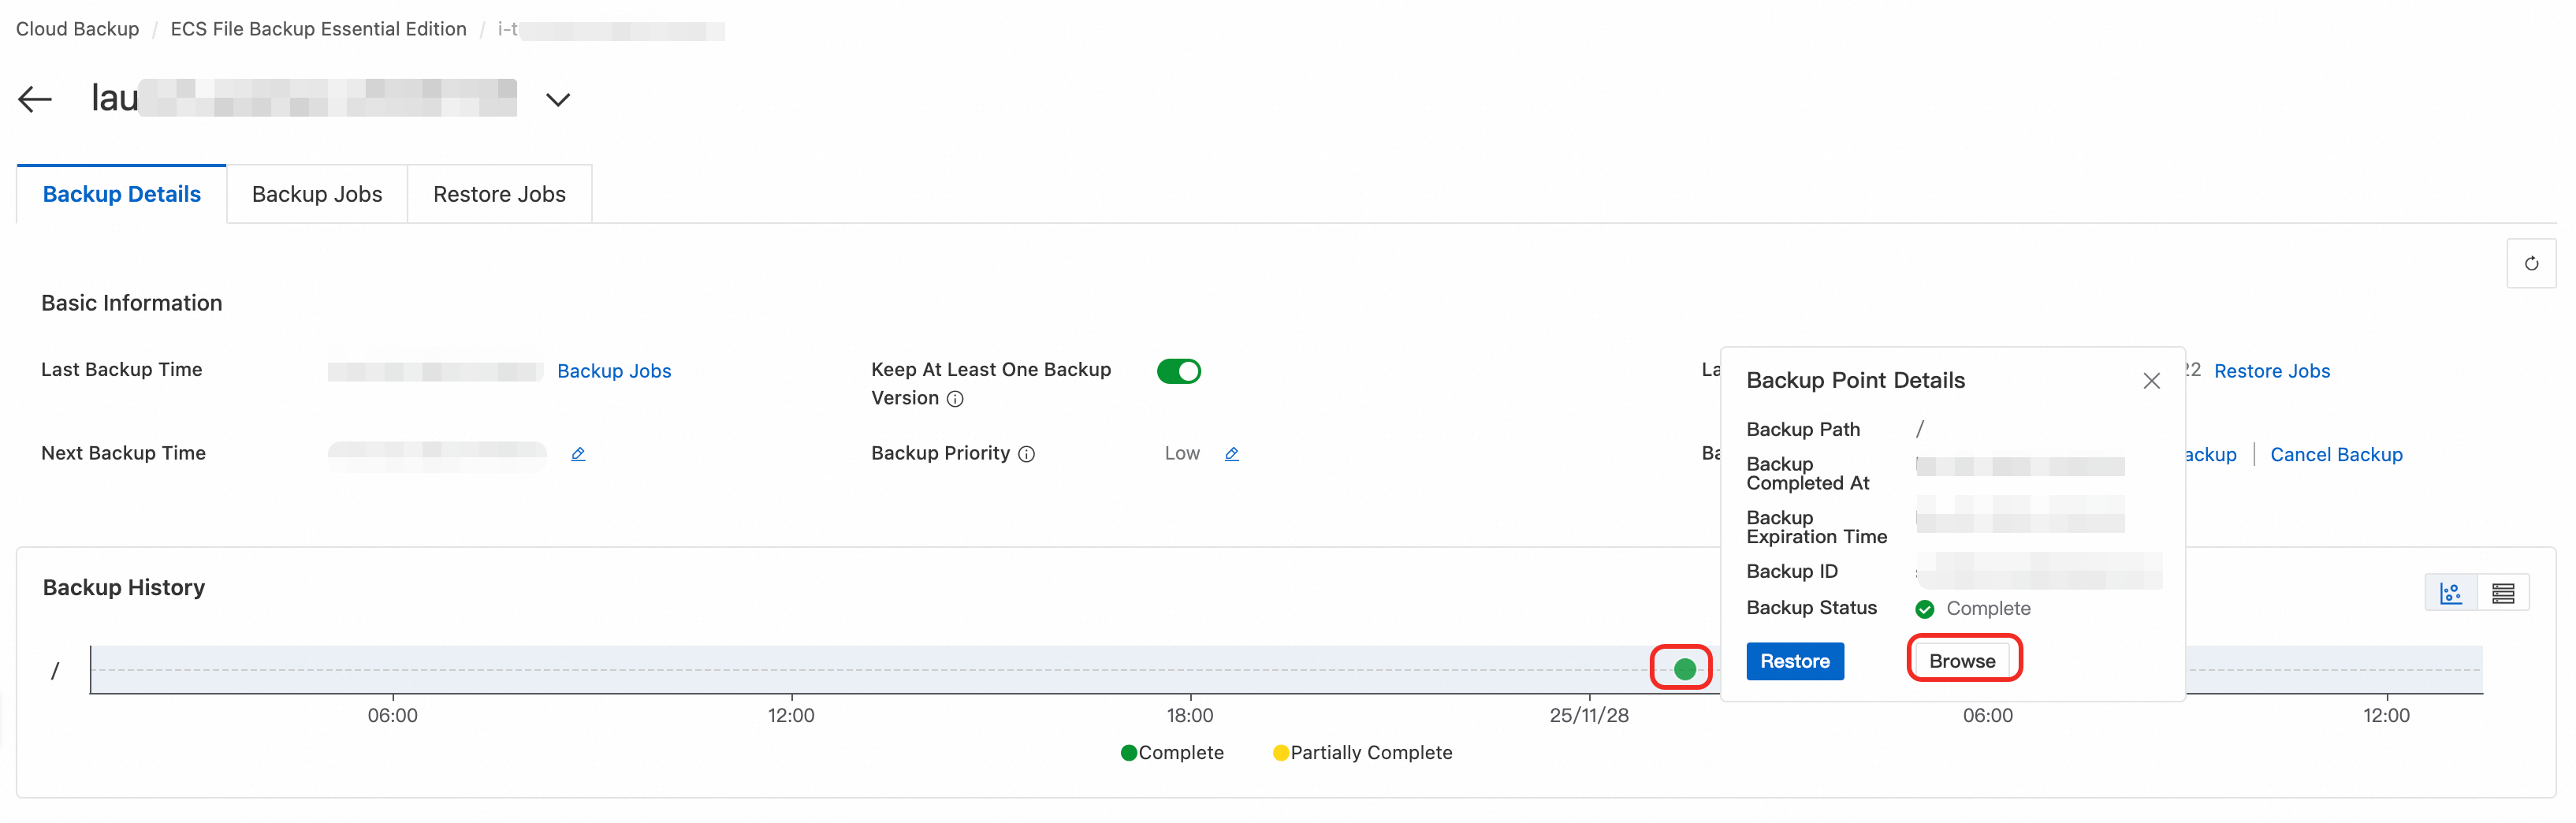Open the Restore Jobs link in Basic Information
Screen dimensions: 2576x823
pos(2272,371)
